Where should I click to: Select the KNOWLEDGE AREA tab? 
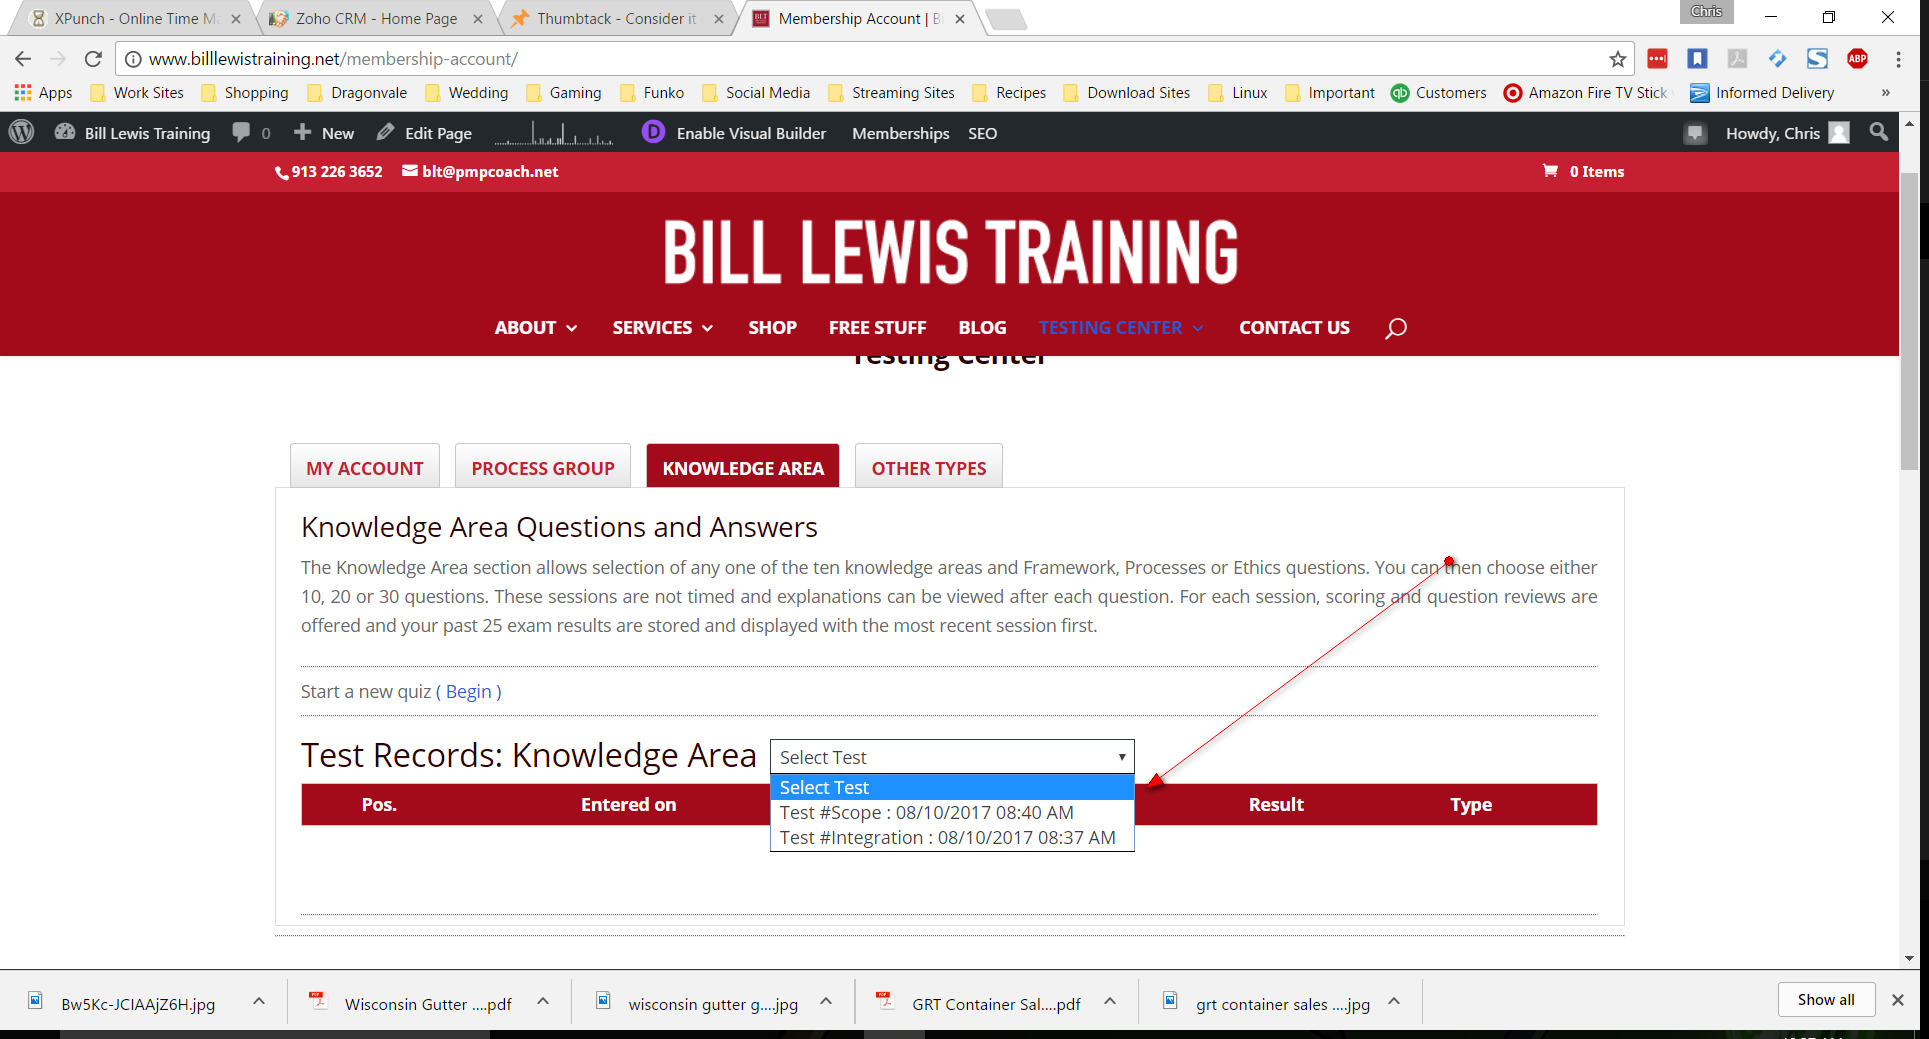tap(743, 467)
